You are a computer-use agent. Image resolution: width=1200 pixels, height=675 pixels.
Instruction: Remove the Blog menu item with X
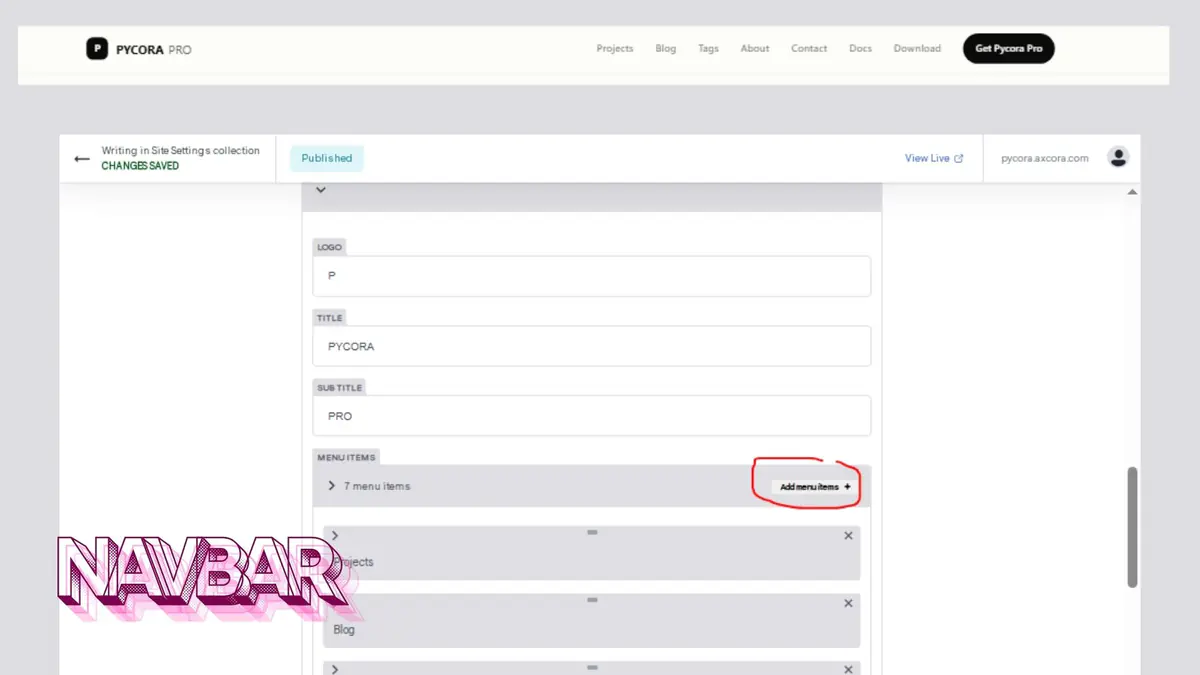coord(848,603)
